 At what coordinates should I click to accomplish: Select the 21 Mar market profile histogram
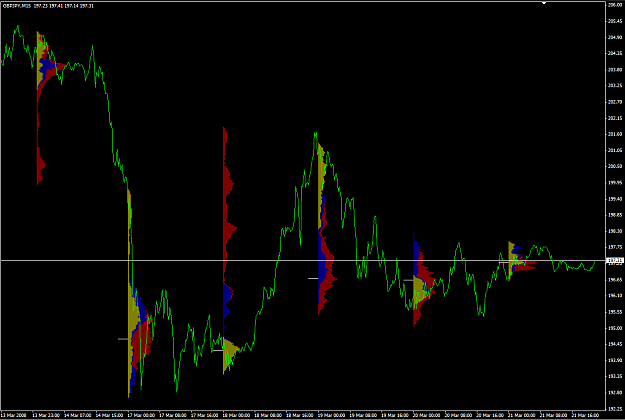[x=522, y=261]
